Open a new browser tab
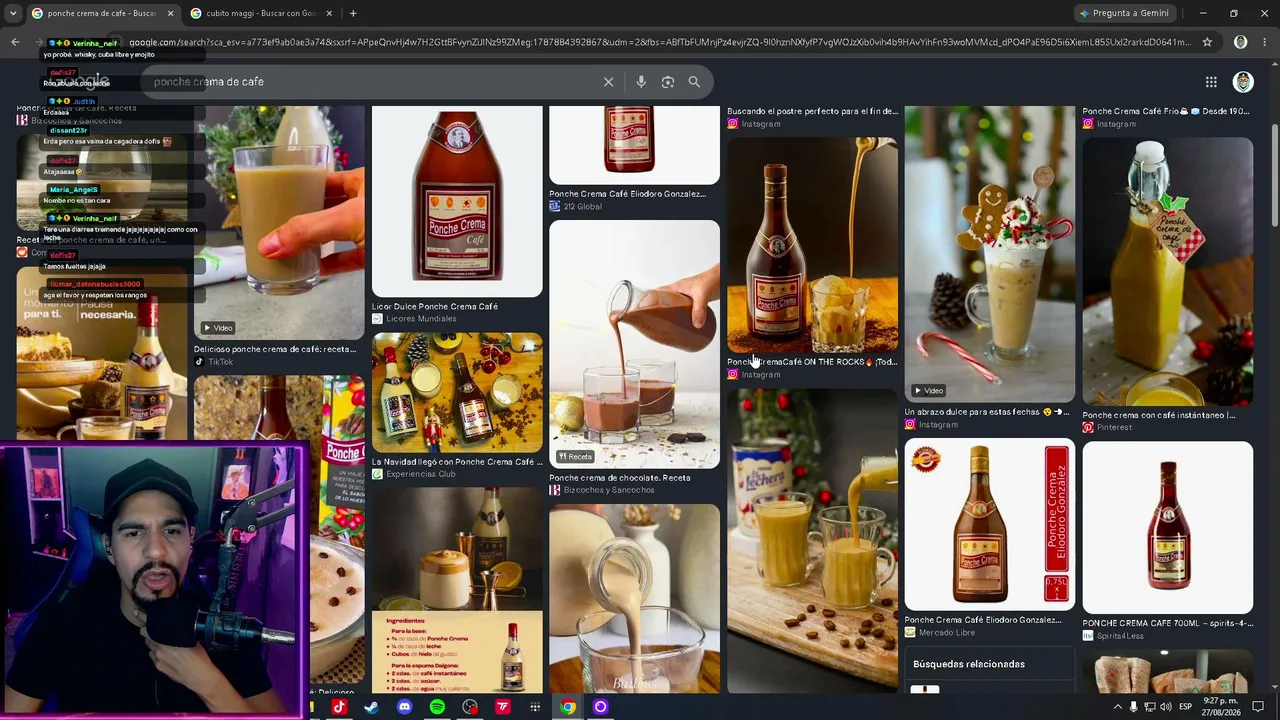1280x720 pixels. pos(353,13)
